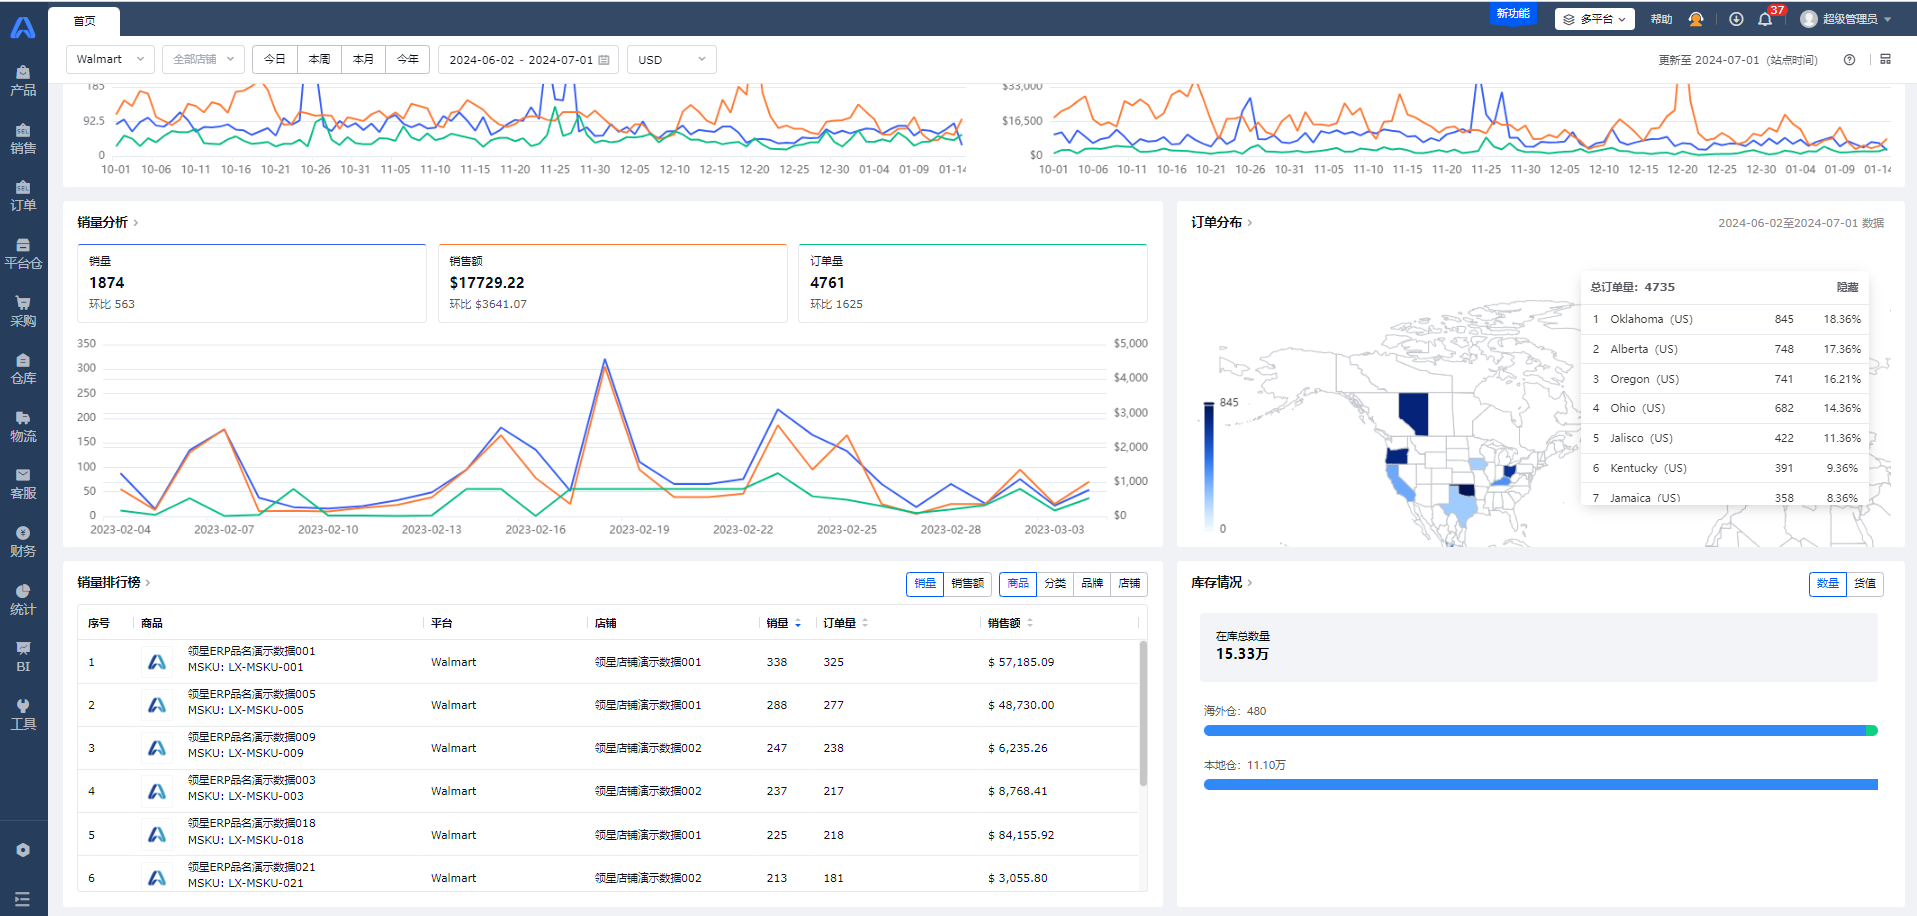
Task: Group ranking by 店铺
Action: click(x=1129, y=583)
